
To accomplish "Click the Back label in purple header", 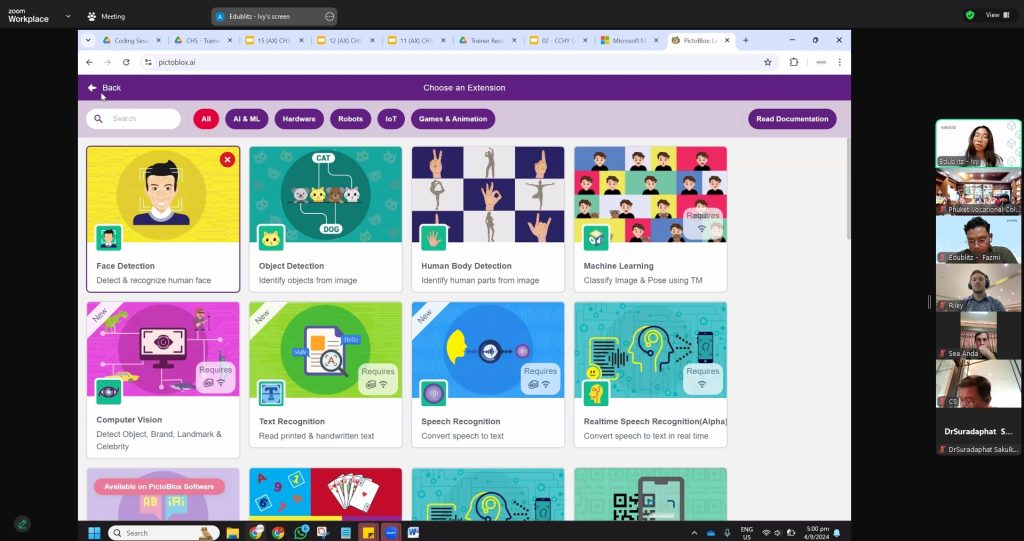I will coord(112,88).
